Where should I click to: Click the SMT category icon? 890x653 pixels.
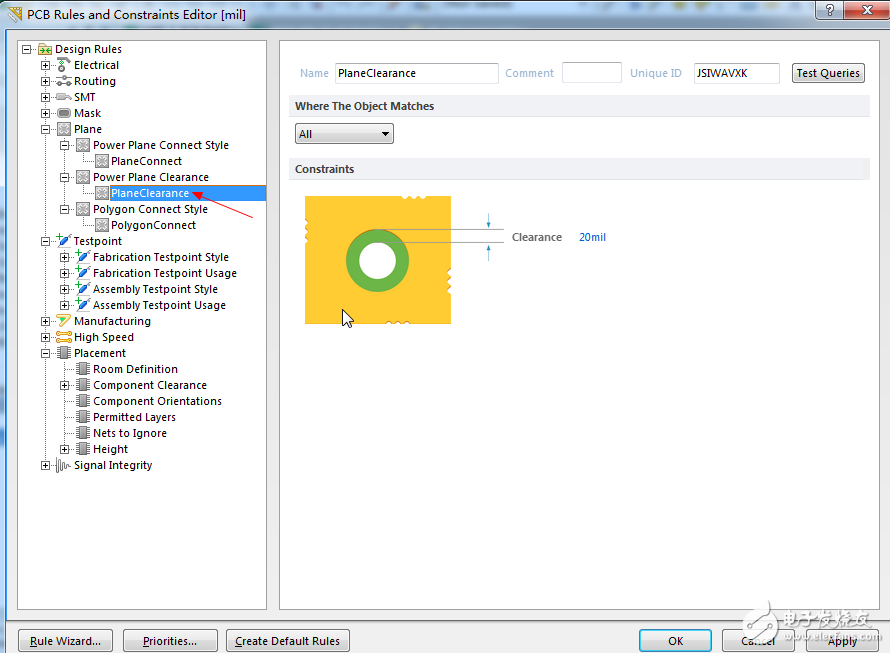(64, 97)
